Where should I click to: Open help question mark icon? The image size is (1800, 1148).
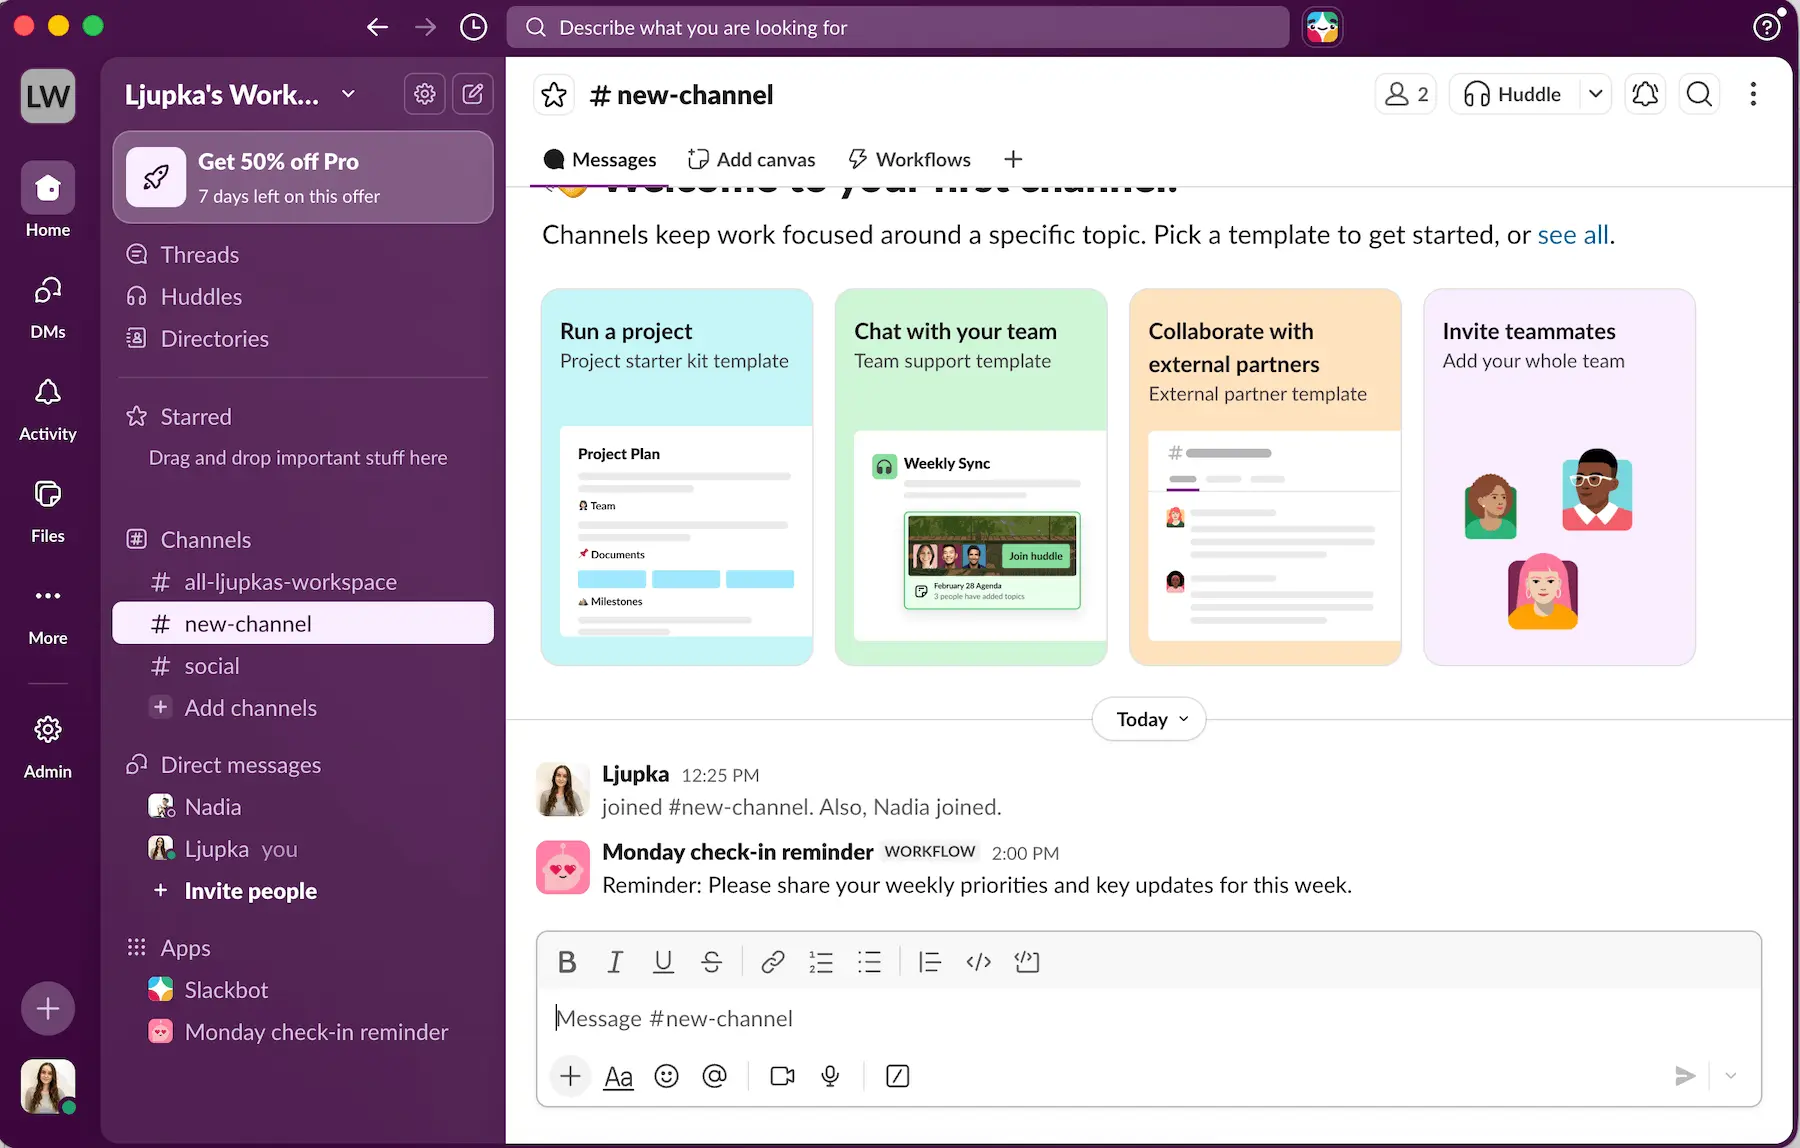[1767, 27]
